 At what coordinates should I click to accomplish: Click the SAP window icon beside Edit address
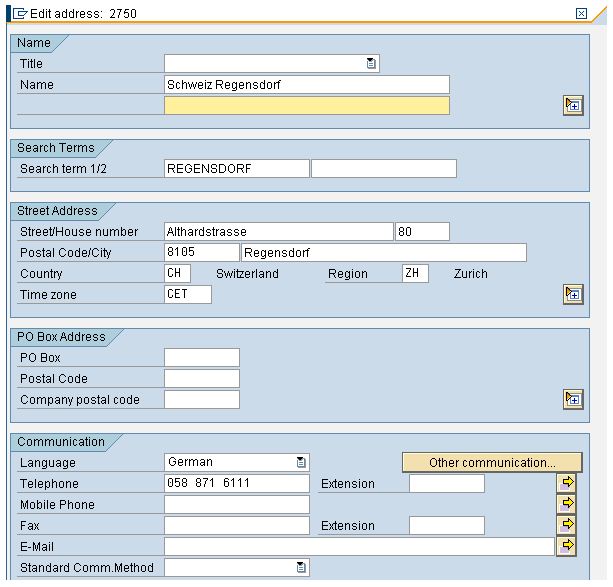pyautogui.click(x=10, y=13)
